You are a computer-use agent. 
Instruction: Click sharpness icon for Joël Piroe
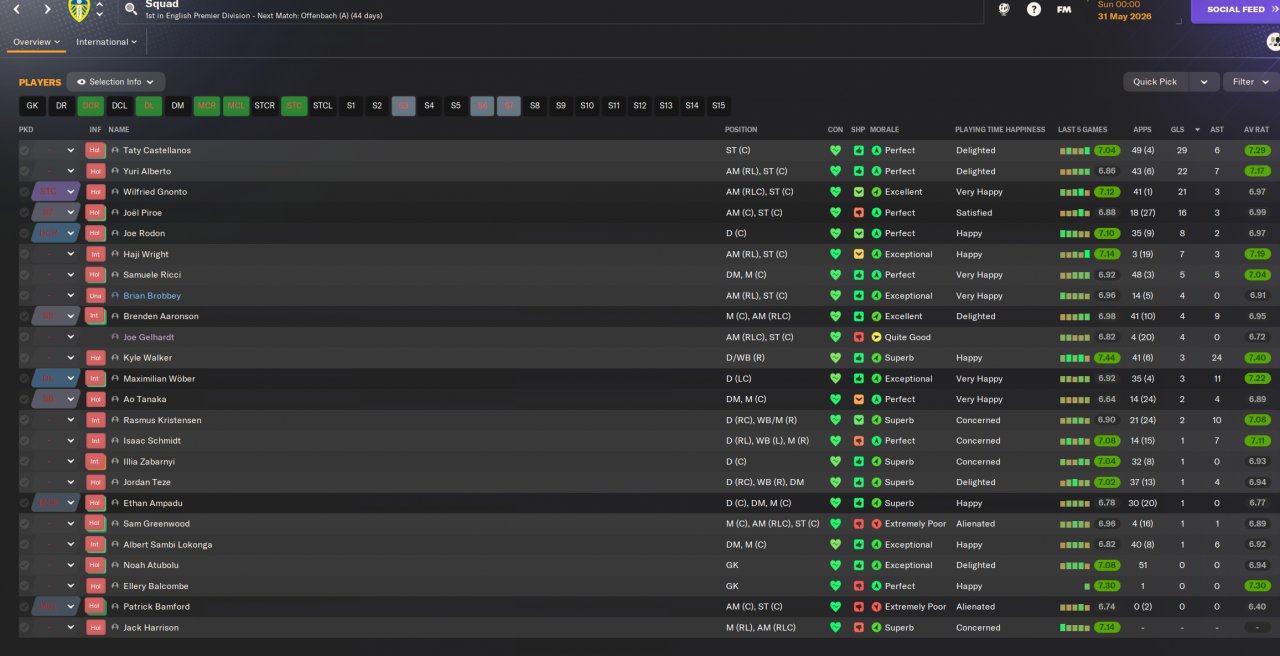(858, 213)
